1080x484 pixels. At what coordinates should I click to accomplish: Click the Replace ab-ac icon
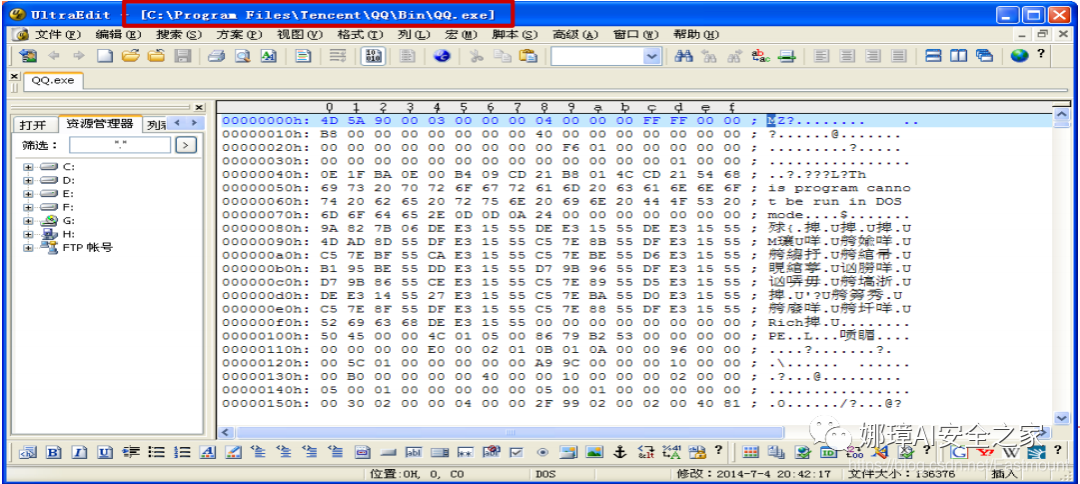point(760,56)
